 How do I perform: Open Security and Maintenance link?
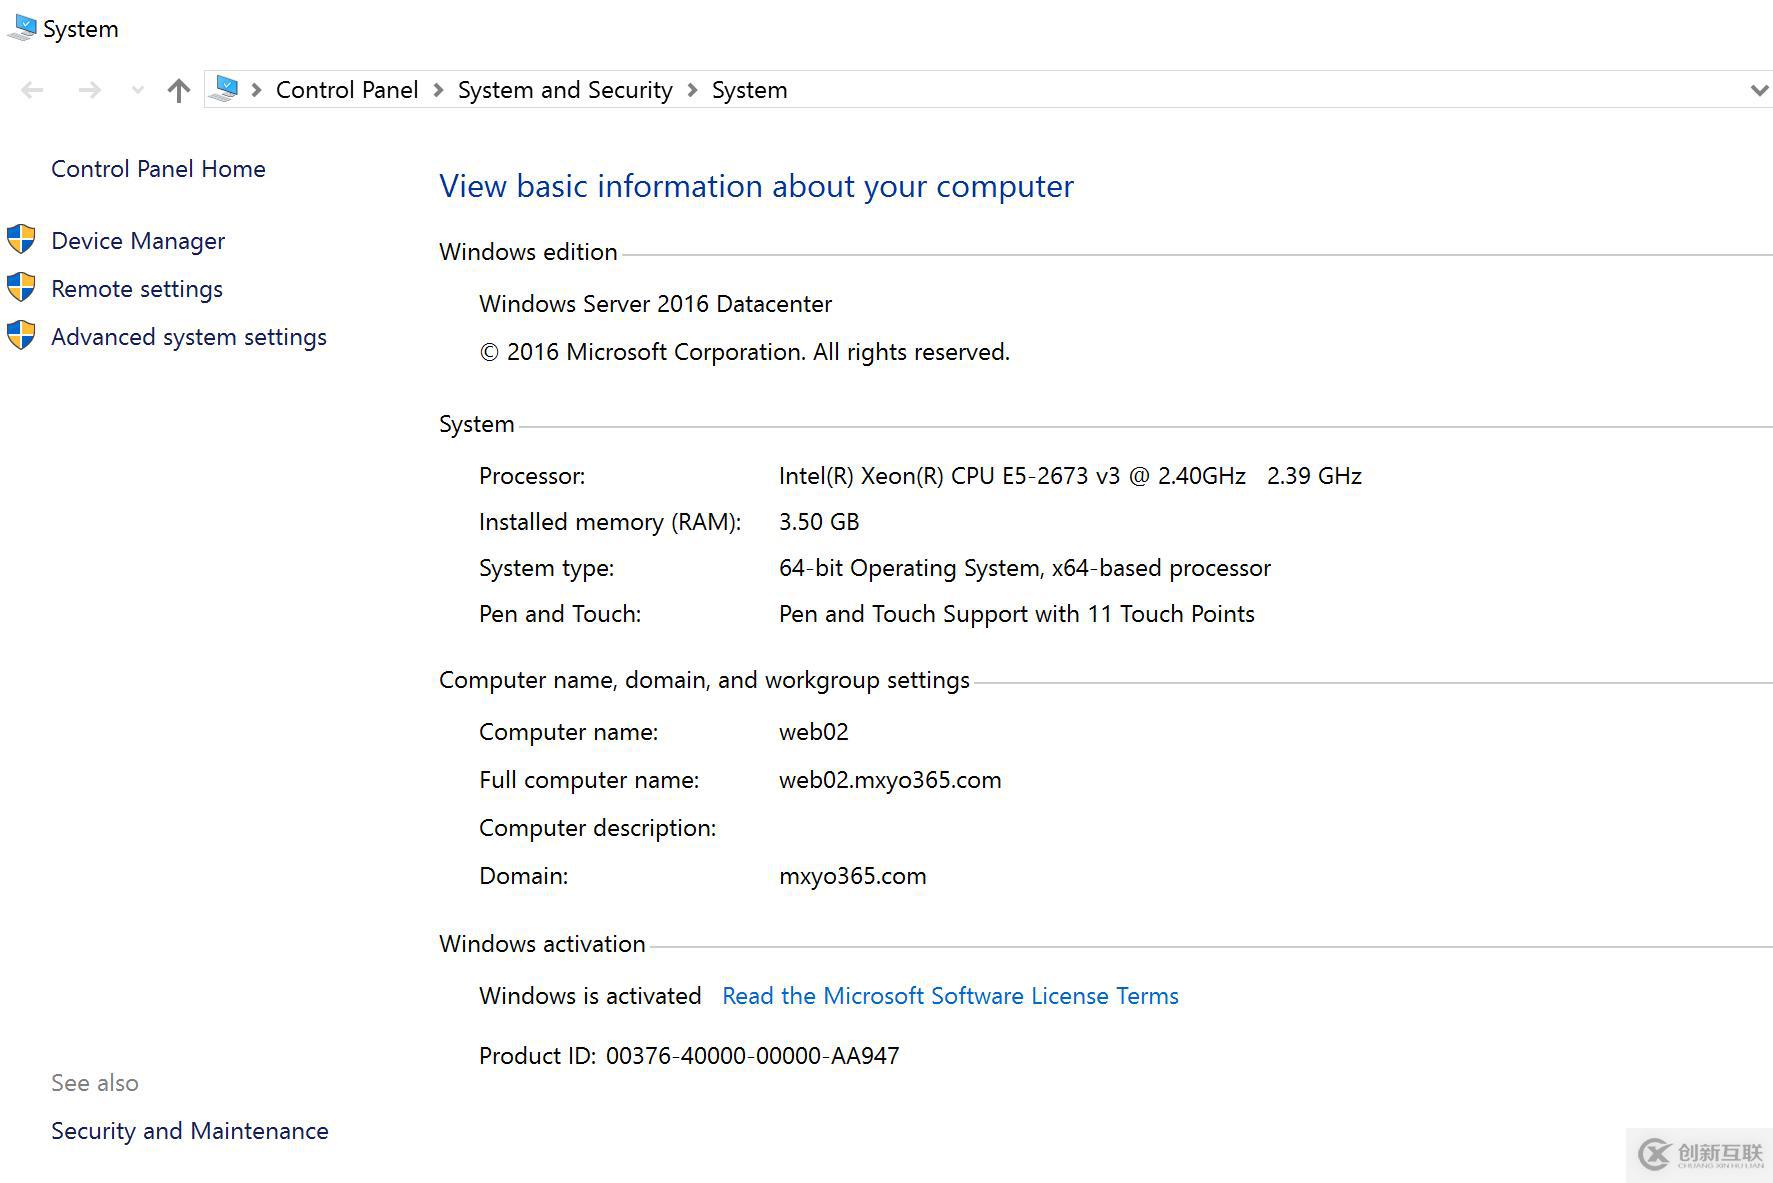(190, 1131)
